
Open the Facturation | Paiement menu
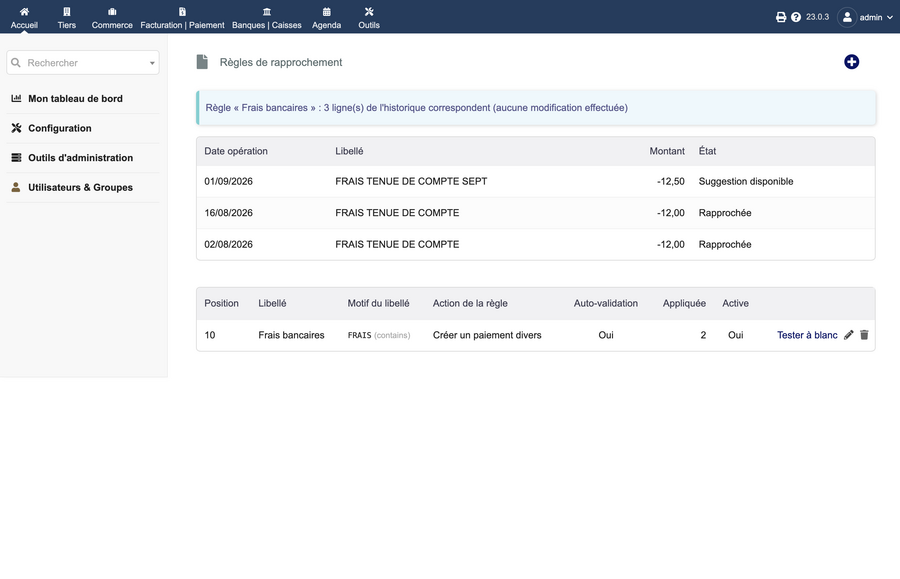[183, 18]
